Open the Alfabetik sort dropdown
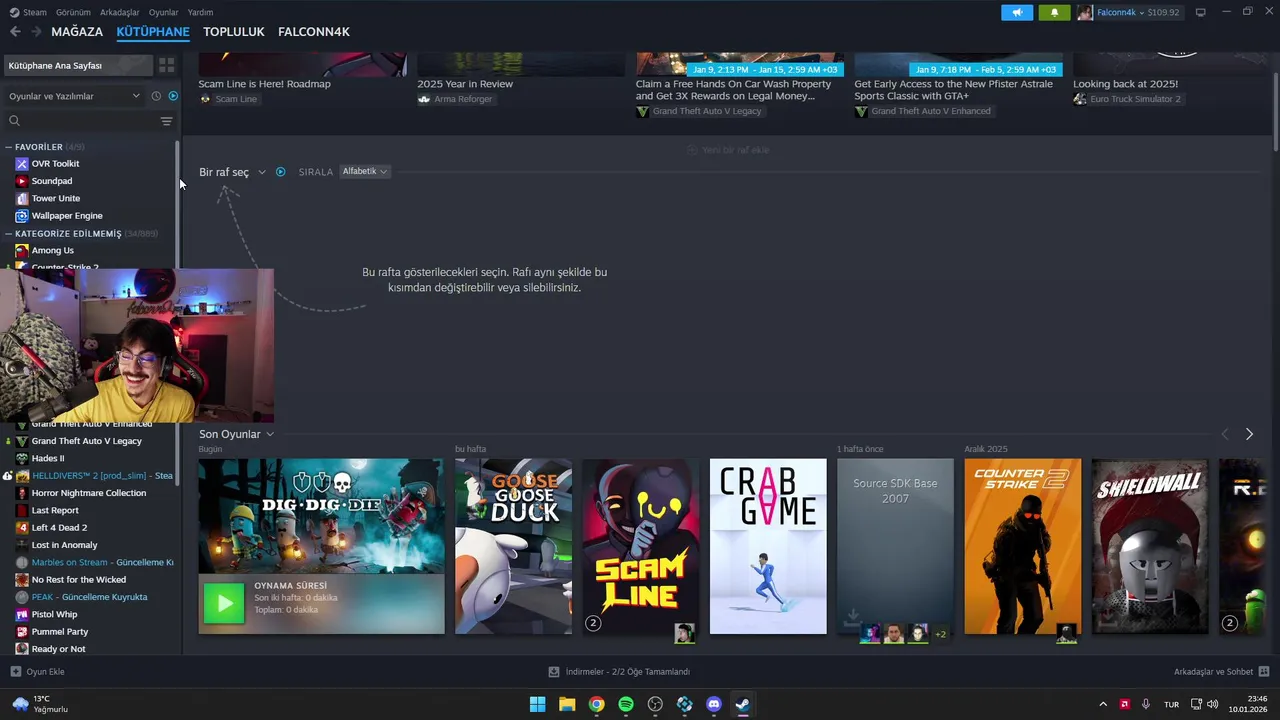 coord(364,172)
